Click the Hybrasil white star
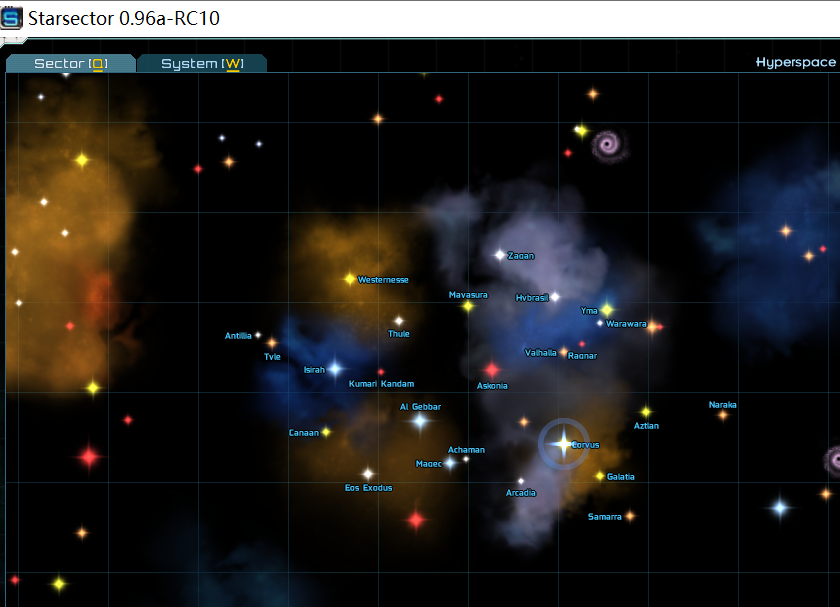Viewport: 840px width, 607px height. point(556,297)
